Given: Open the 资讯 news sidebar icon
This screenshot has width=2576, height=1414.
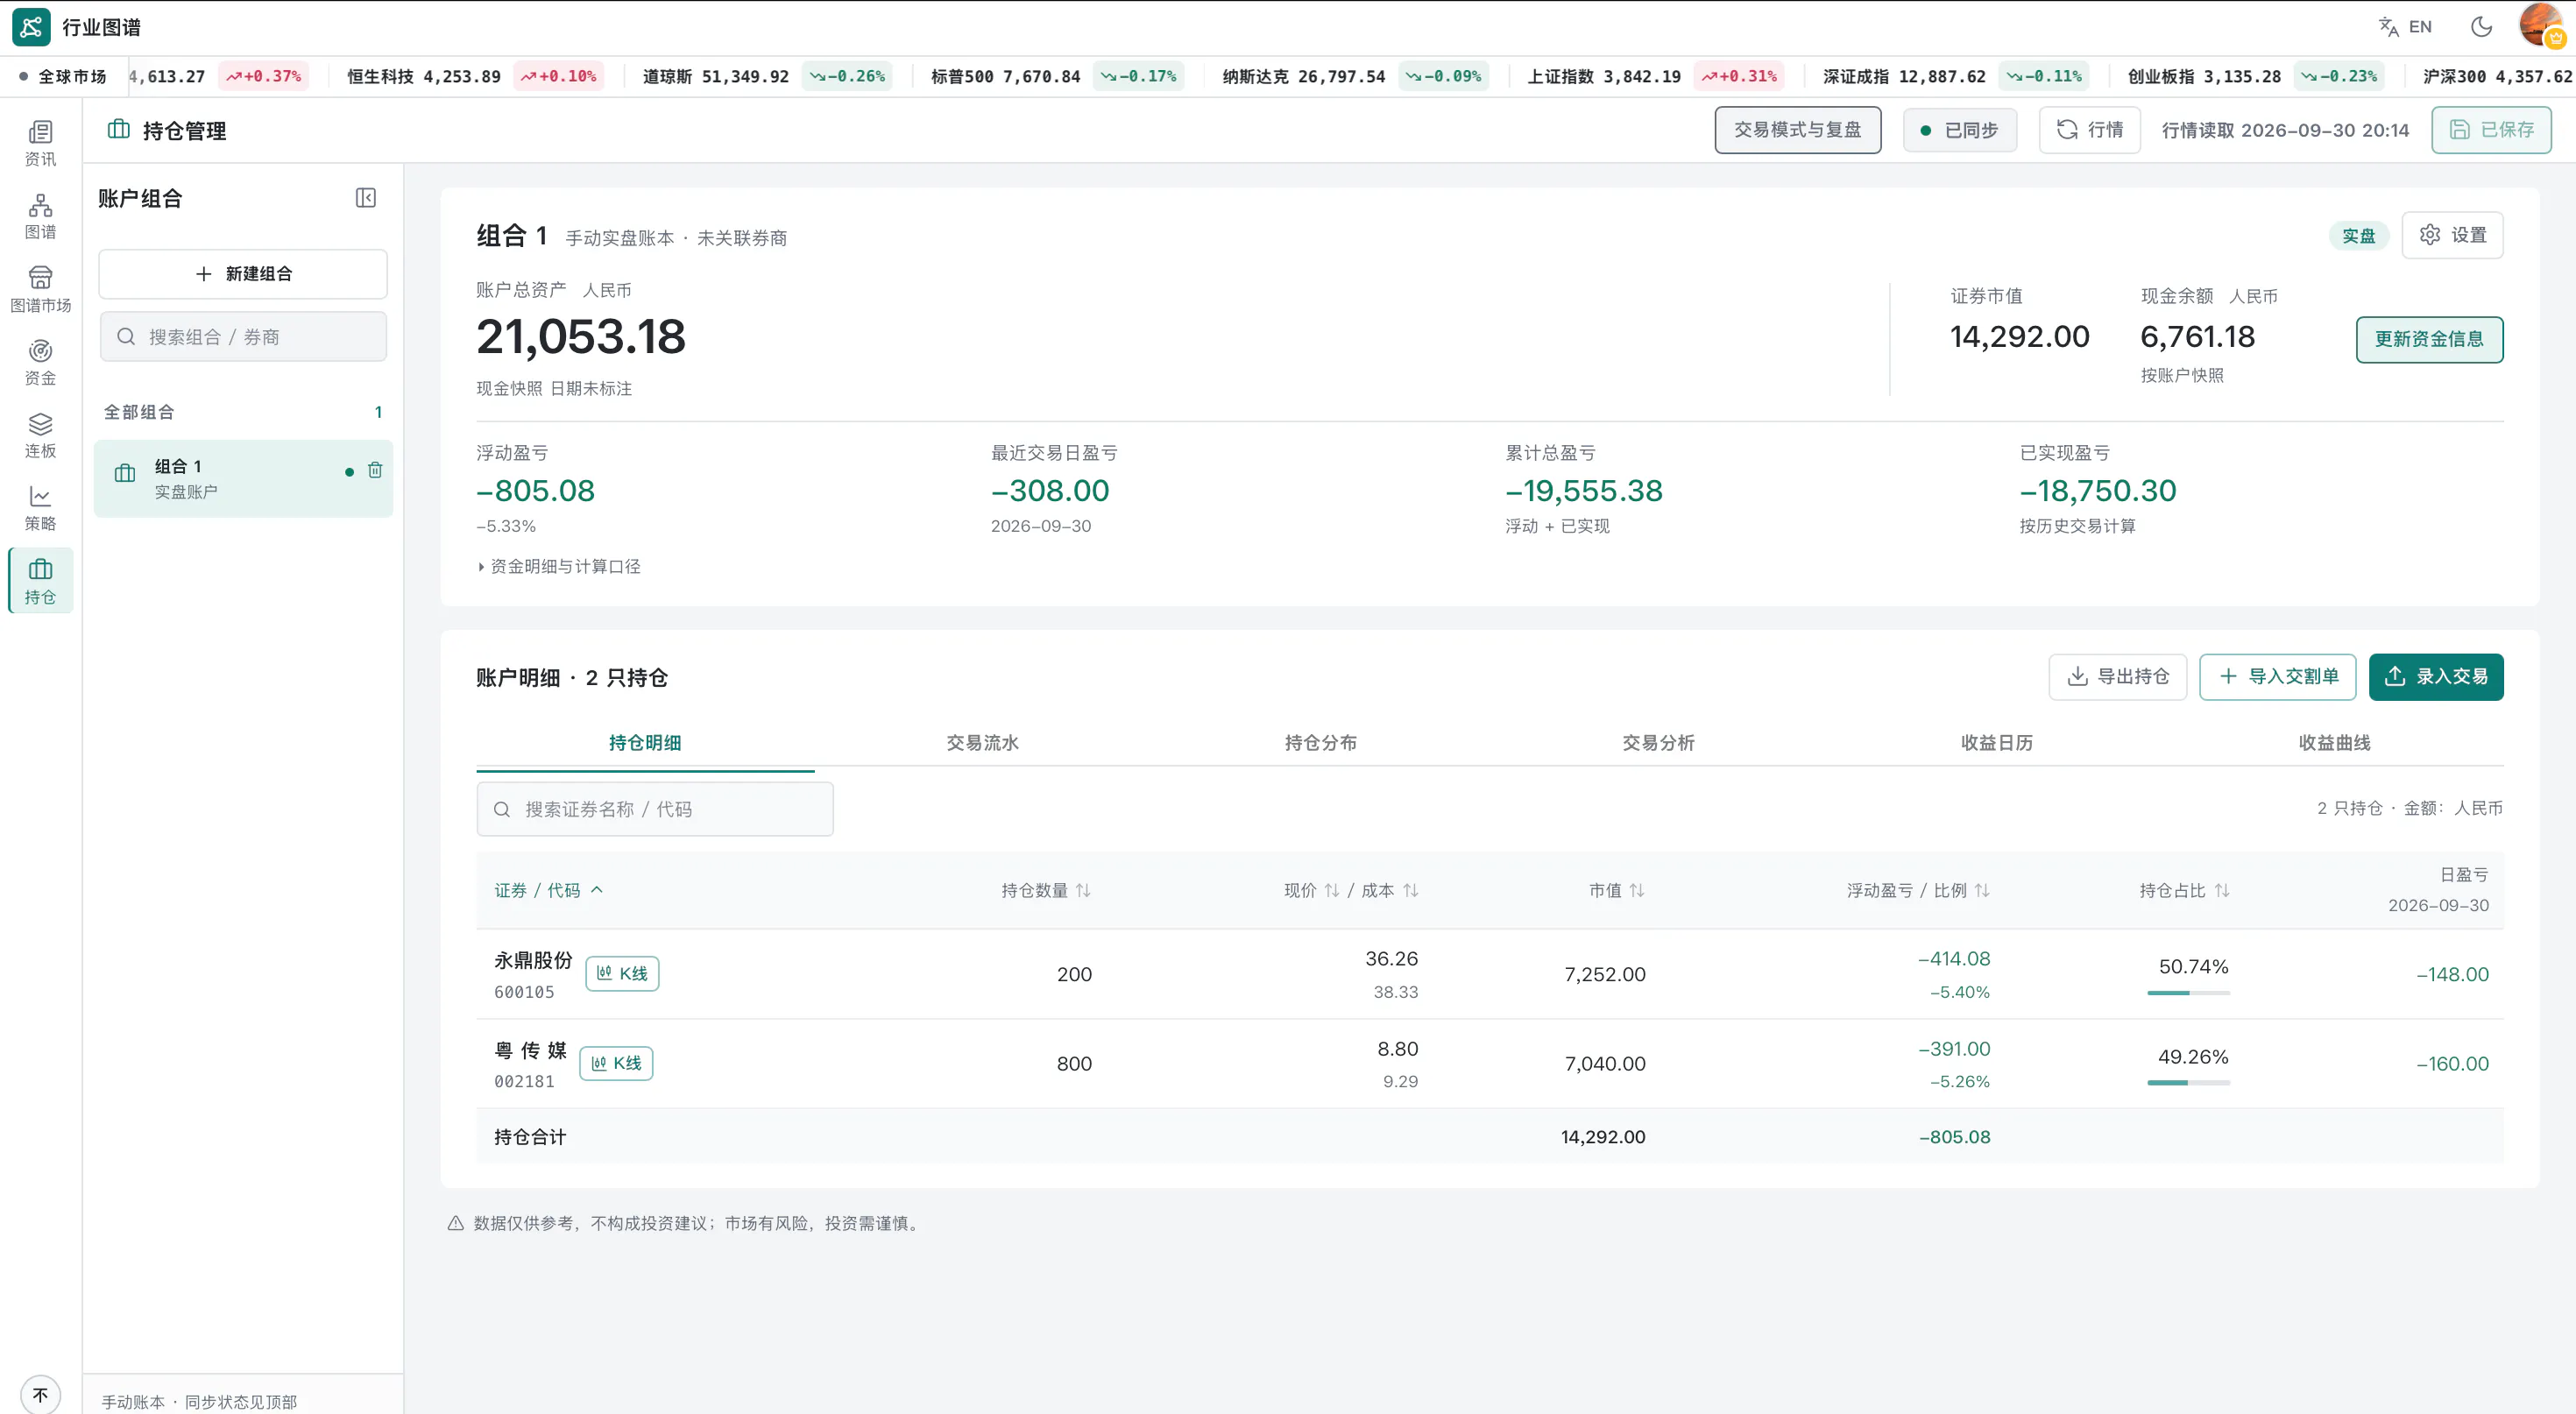Looking at the screenshot, I should pyautogui.click(x=40, y=143).
